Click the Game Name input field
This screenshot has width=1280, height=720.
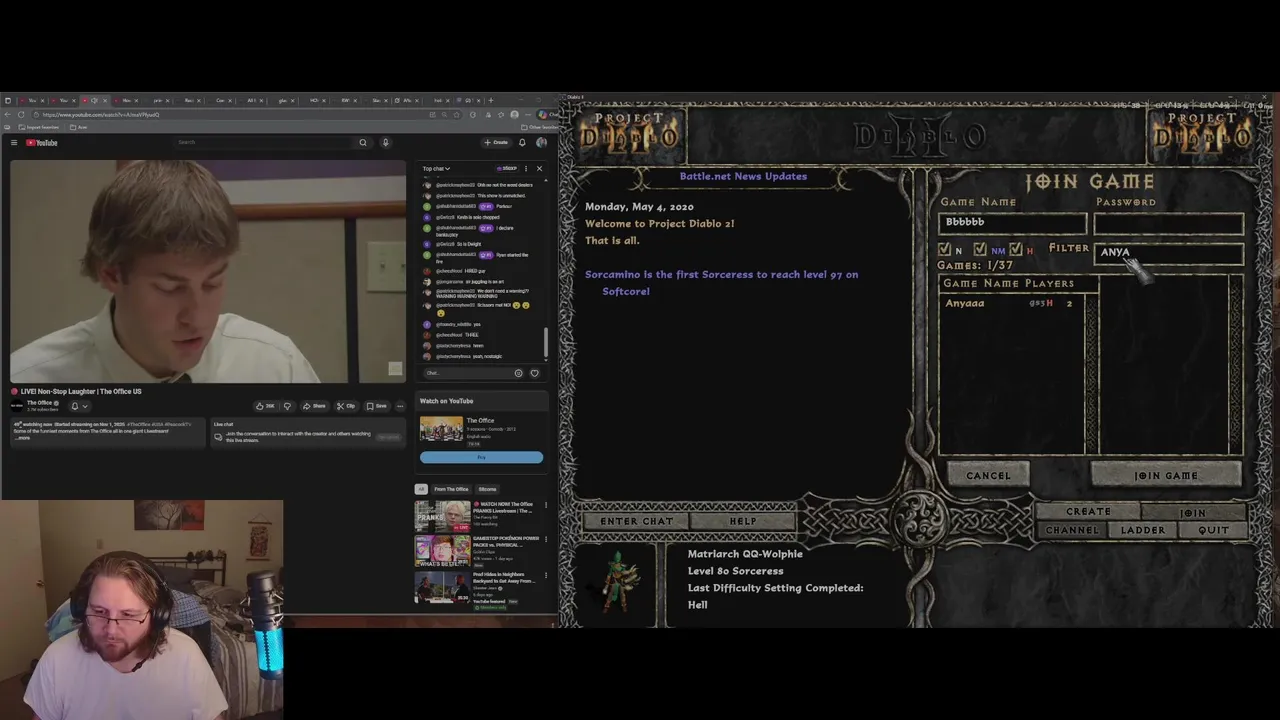1012,223
